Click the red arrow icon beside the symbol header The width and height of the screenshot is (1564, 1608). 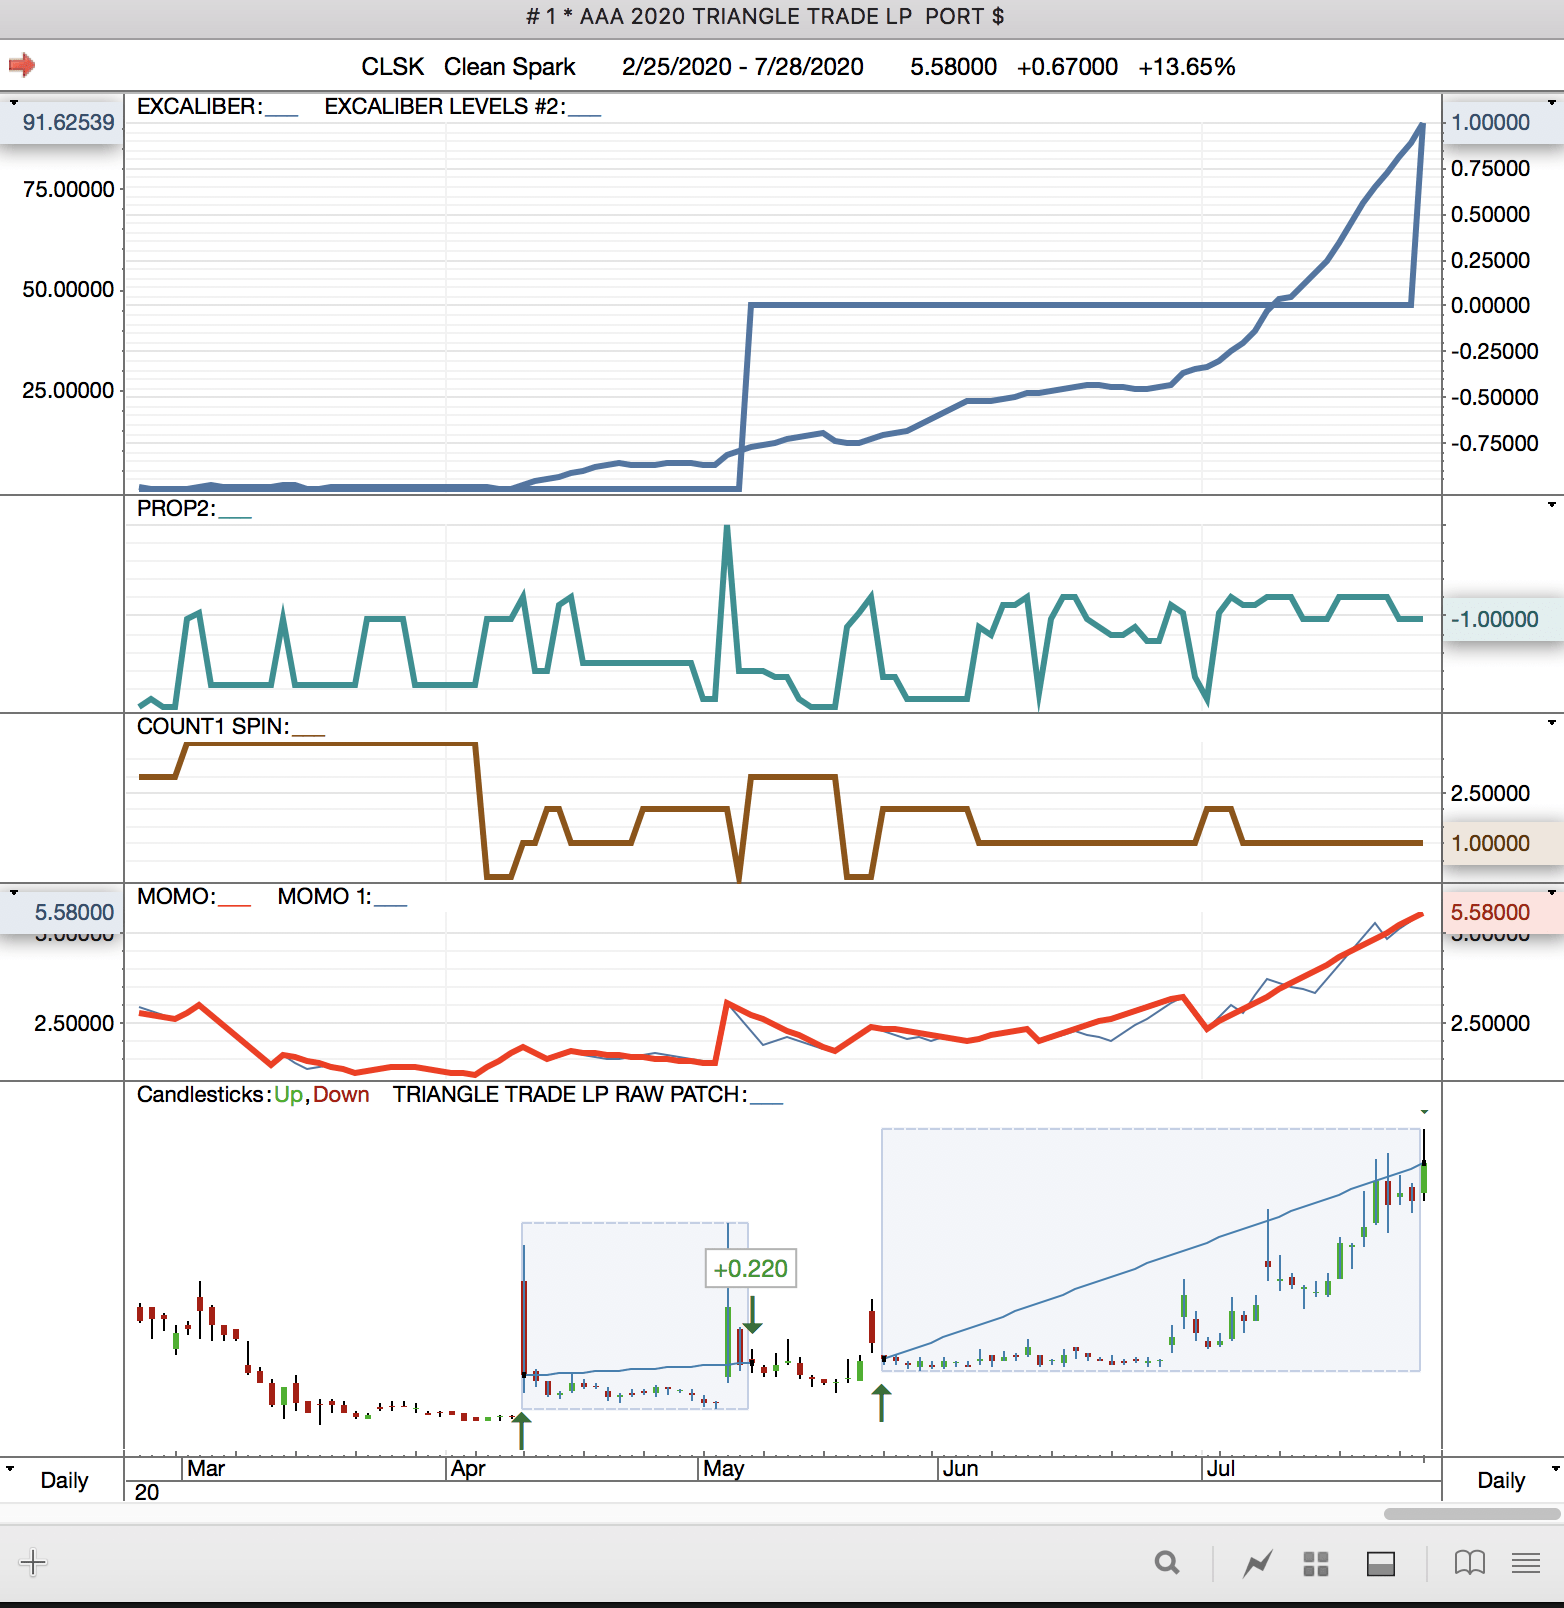click(x=22, y=66)
